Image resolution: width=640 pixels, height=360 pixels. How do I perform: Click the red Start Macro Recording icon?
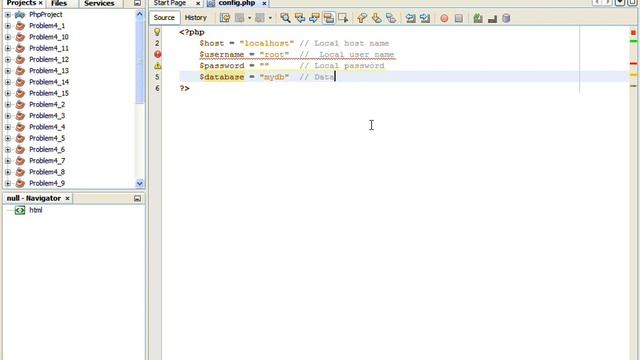pyautogui.click(x=444, y=18)
